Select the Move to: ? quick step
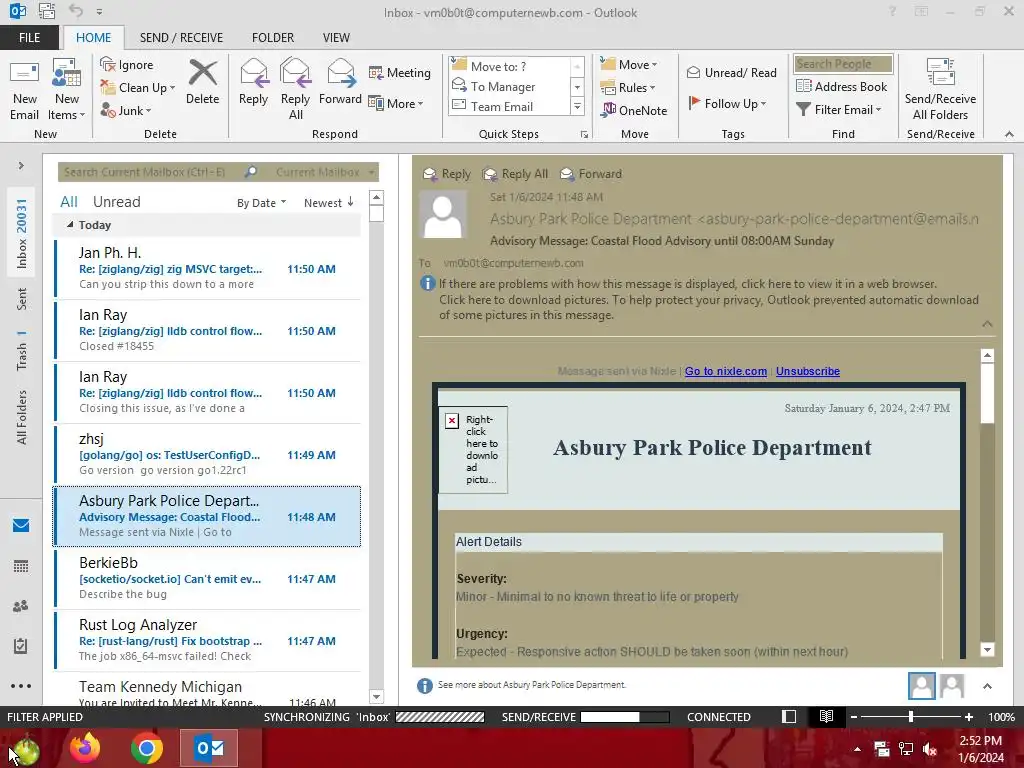Viewport: 1024px width, 768px height. click(x=510, y=66)
